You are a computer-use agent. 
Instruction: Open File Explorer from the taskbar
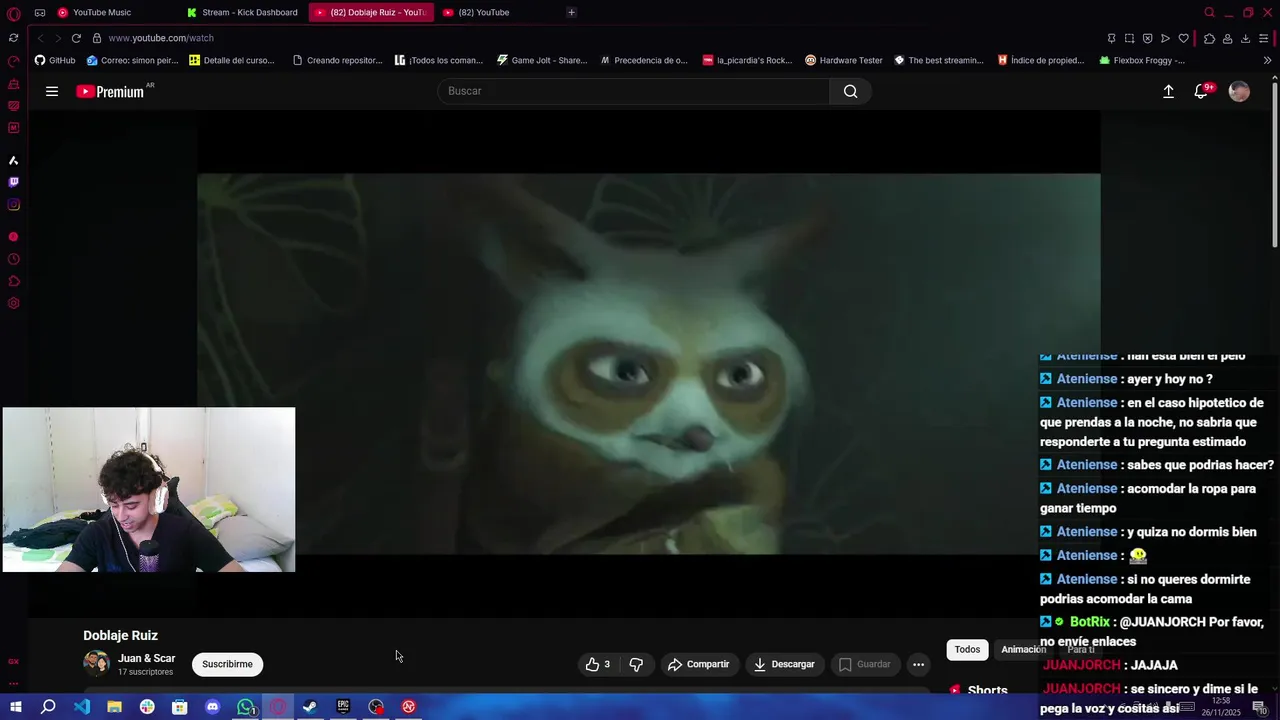[114, 707]
